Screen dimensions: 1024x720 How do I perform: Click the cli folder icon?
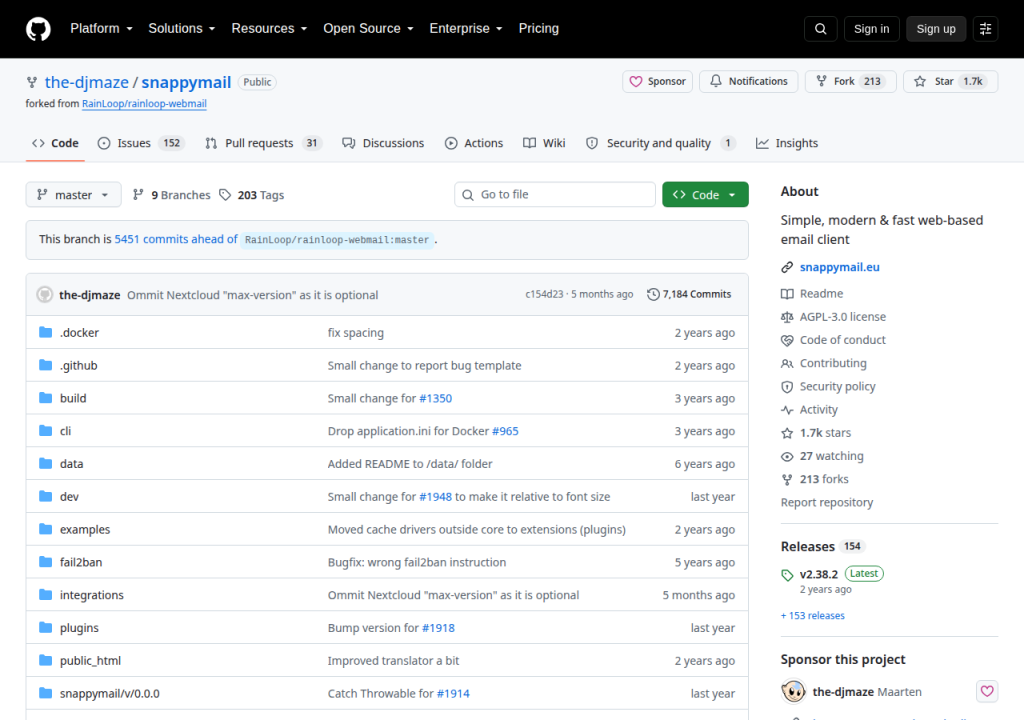click(45, 431)
